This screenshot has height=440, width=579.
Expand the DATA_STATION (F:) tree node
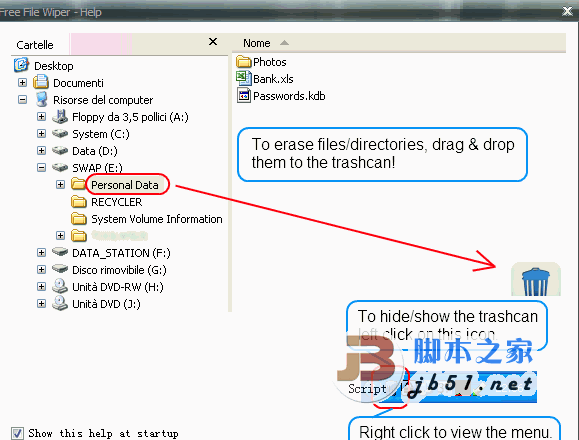(x=41, y=252)
